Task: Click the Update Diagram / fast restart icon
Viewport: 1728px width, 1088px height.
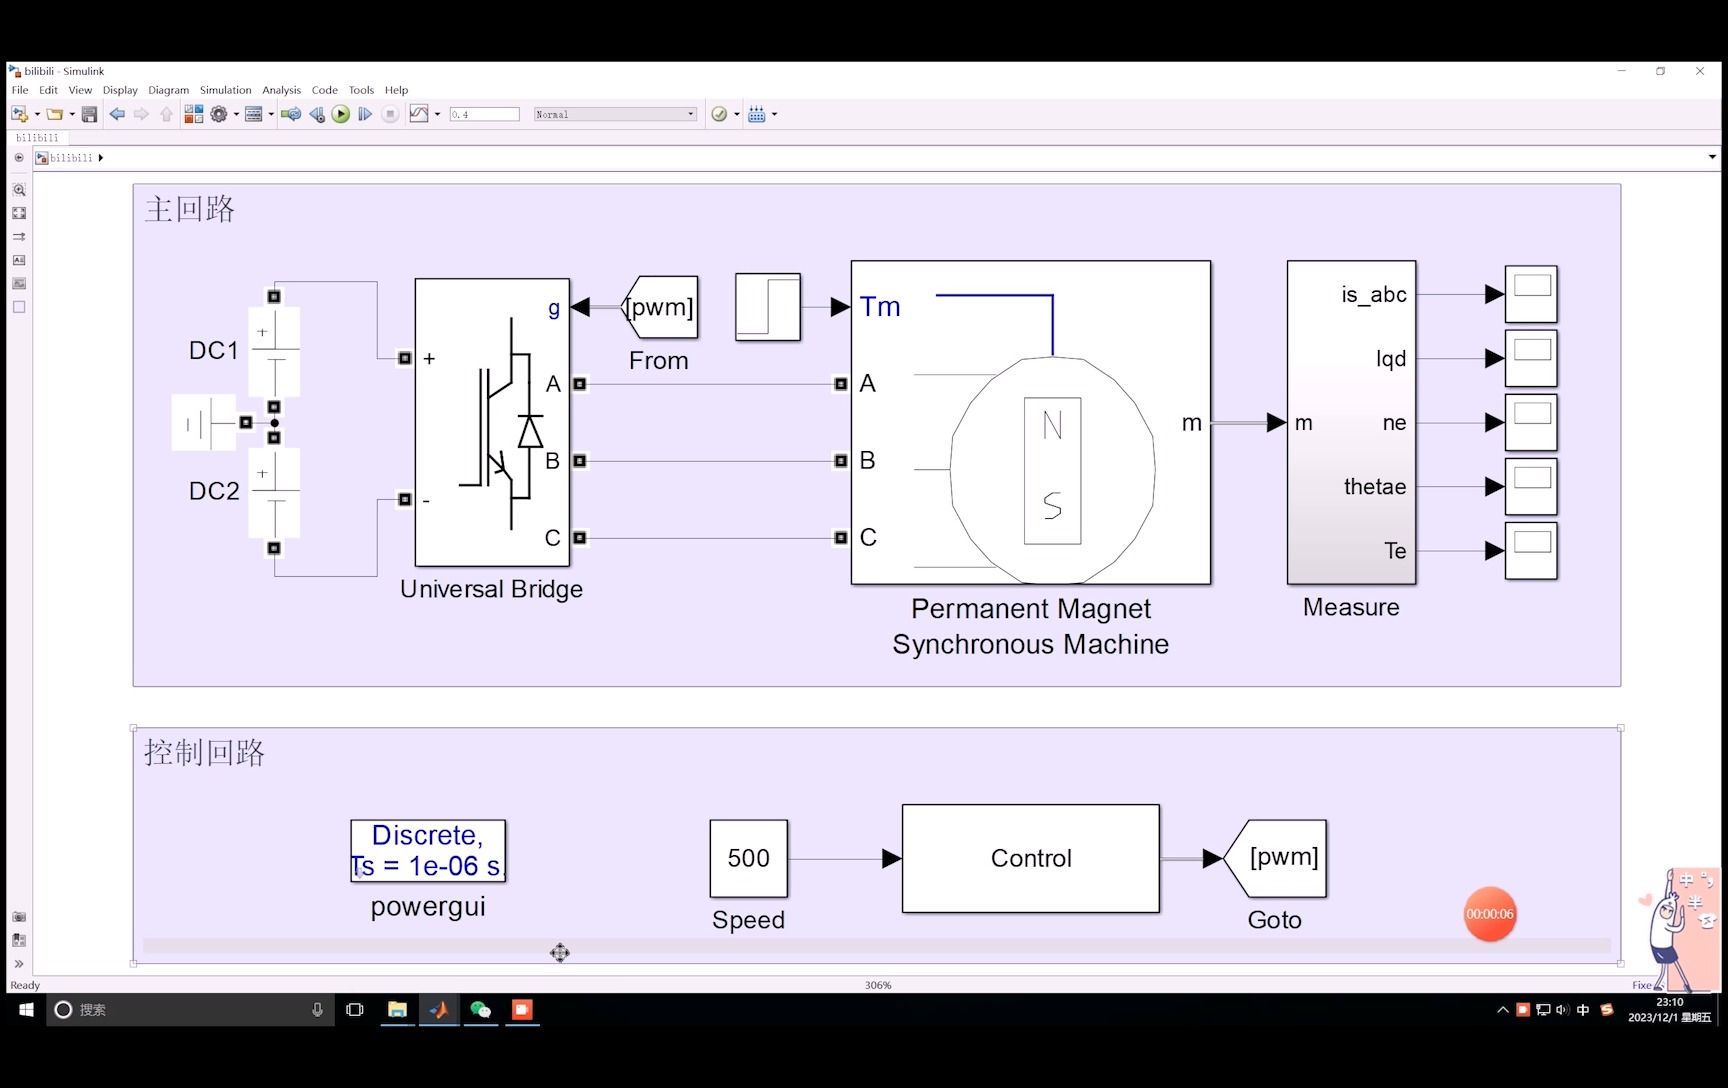Action: (x=291, y=114)
